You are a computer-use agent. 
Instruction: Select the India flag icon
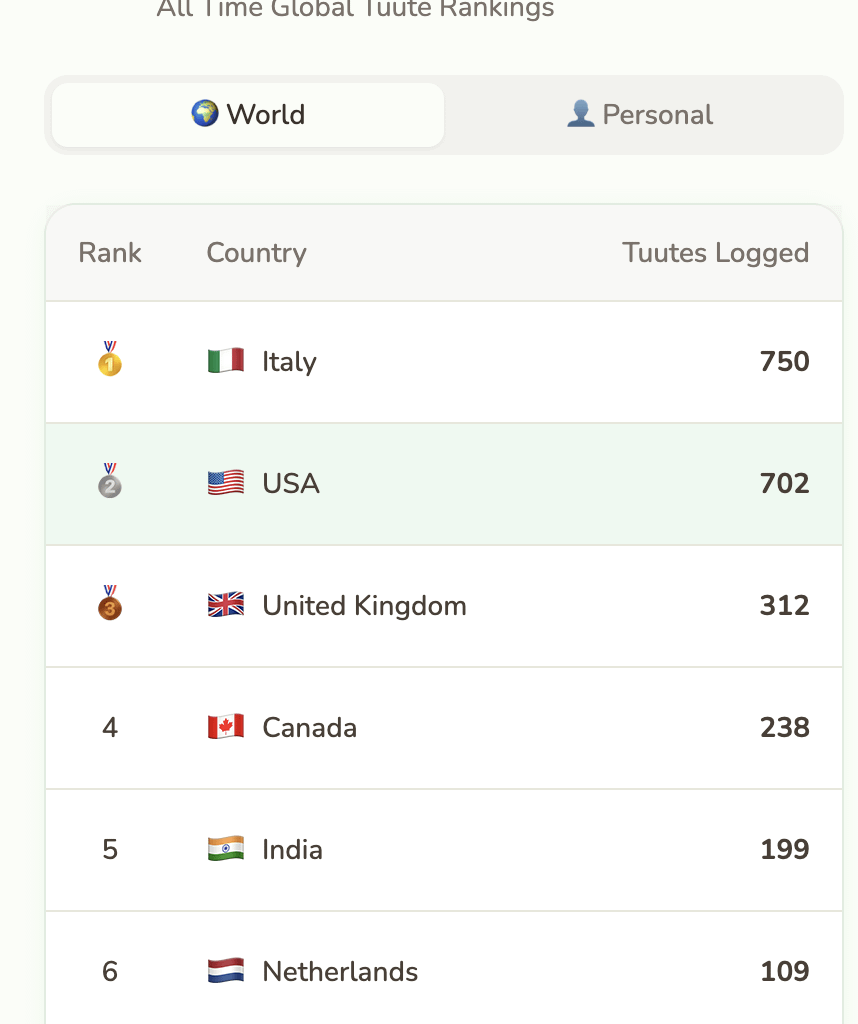[x=225, y=849]
